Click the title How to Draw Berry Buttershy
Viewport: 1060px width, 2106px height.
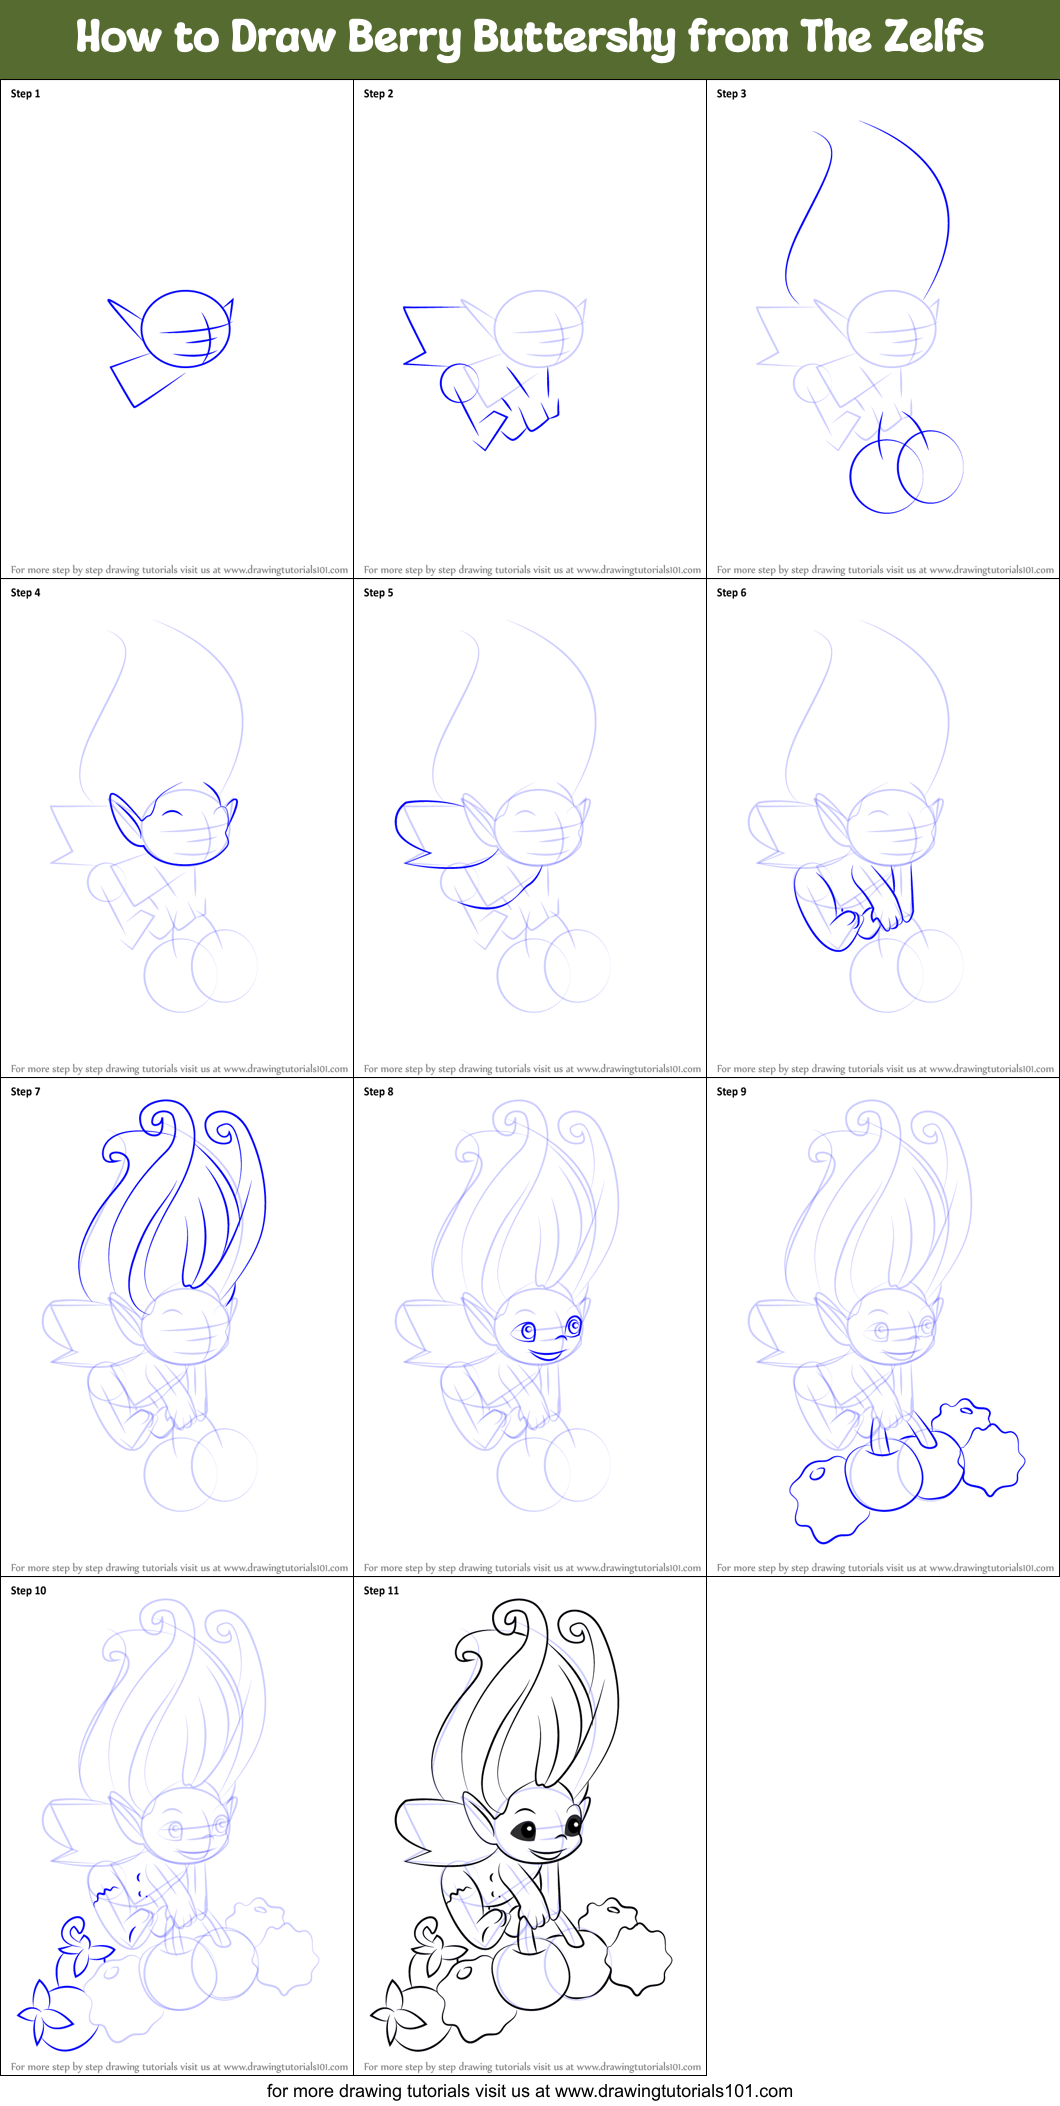pos(530,37)
